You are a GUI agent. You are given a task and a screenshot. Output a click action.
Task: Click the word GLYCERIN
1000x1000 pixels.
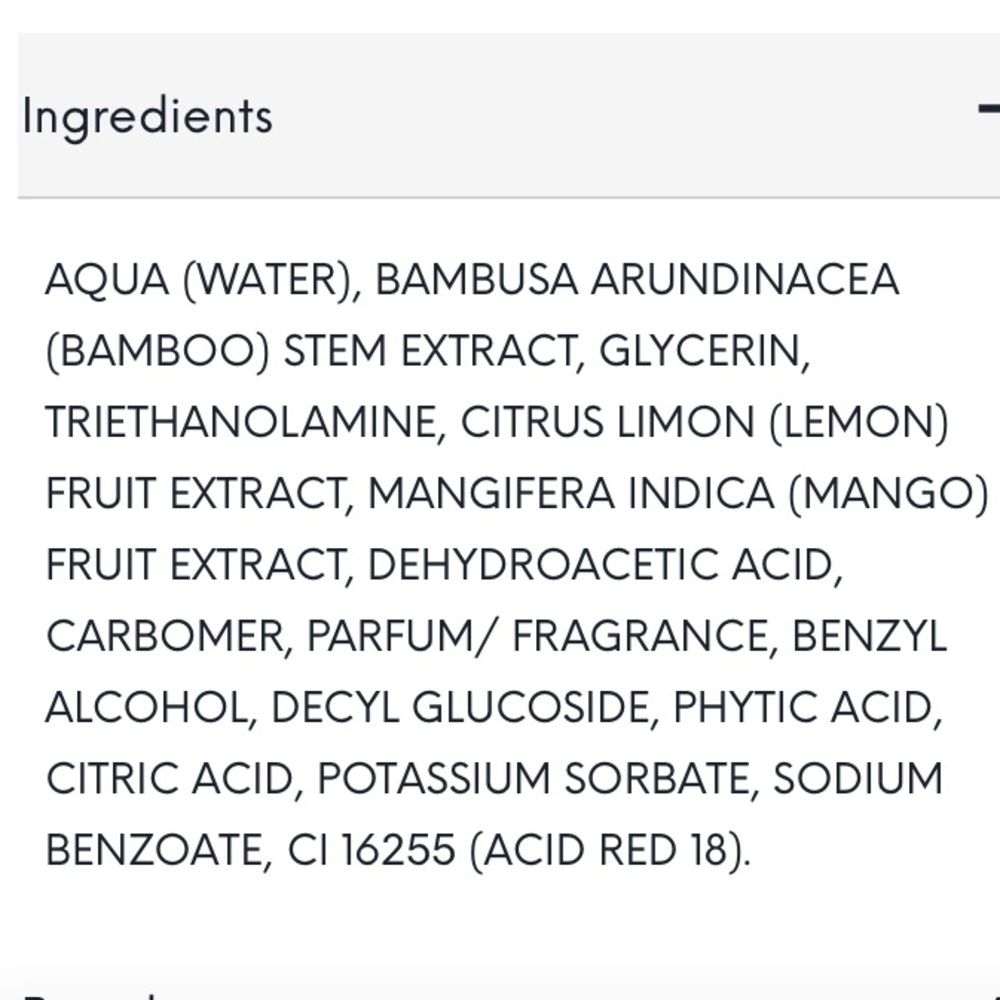pyautogui.click(x=704, y=352)
